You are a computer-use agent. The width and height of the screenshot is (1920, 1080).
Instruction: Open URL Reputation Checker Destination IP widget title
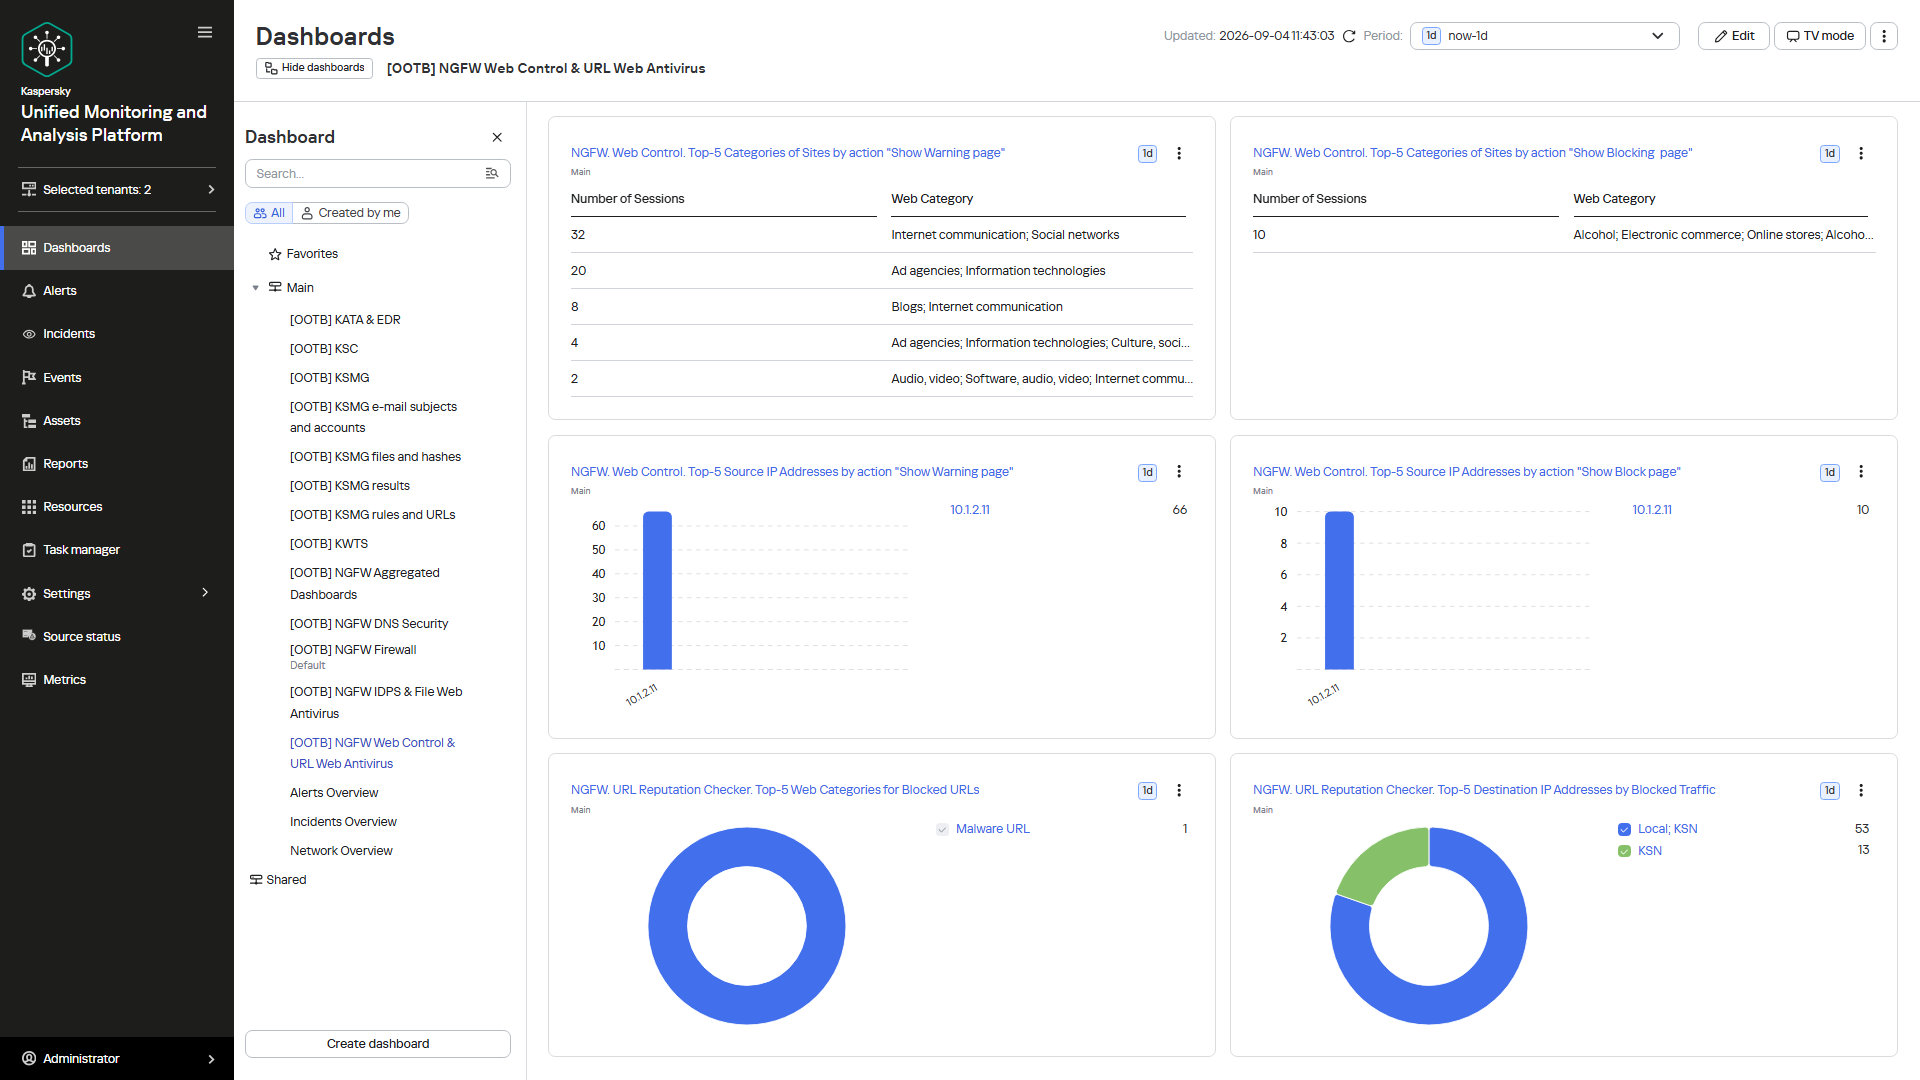coord(1484,790)
